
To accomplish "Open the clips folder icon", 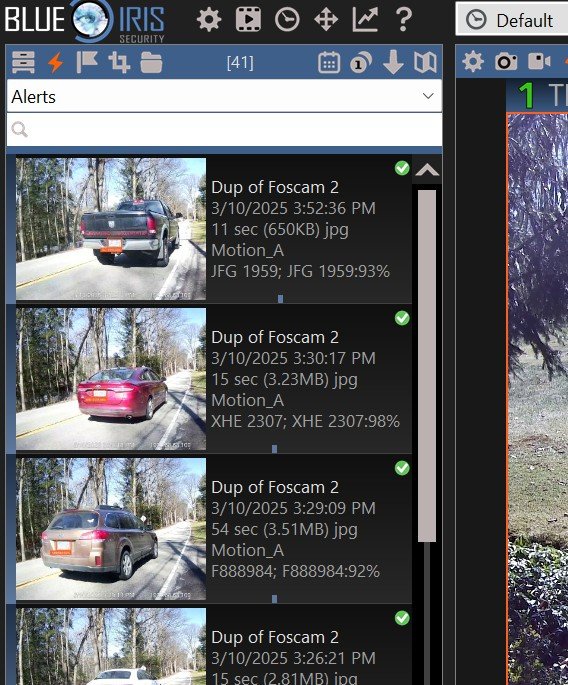I will pyautogui.click(x=151, y=62).
